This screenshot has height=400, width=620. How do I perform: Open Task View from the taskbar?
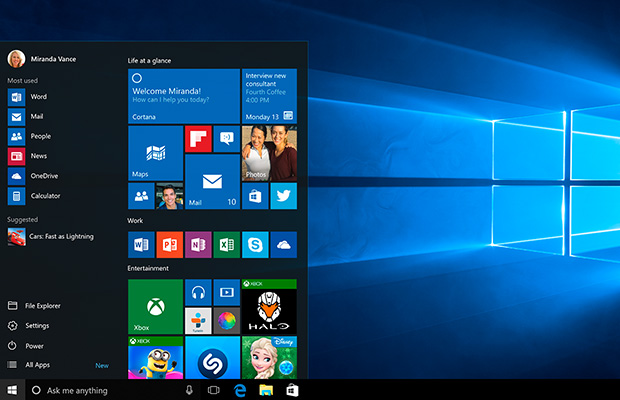pyautogui.click(x=213, y=390)
